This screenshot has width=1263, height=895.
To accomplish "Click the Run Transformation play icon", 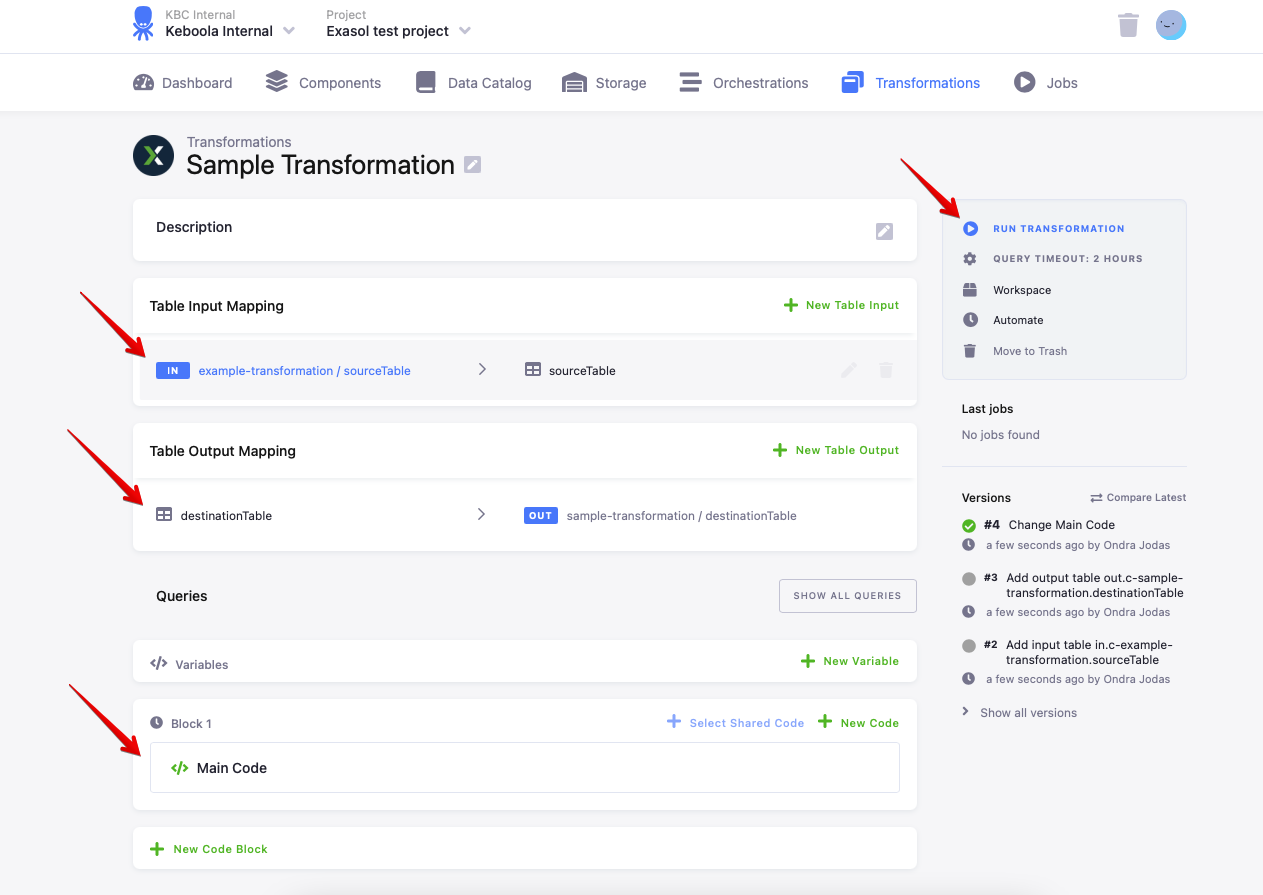I will tap(970, 229).
